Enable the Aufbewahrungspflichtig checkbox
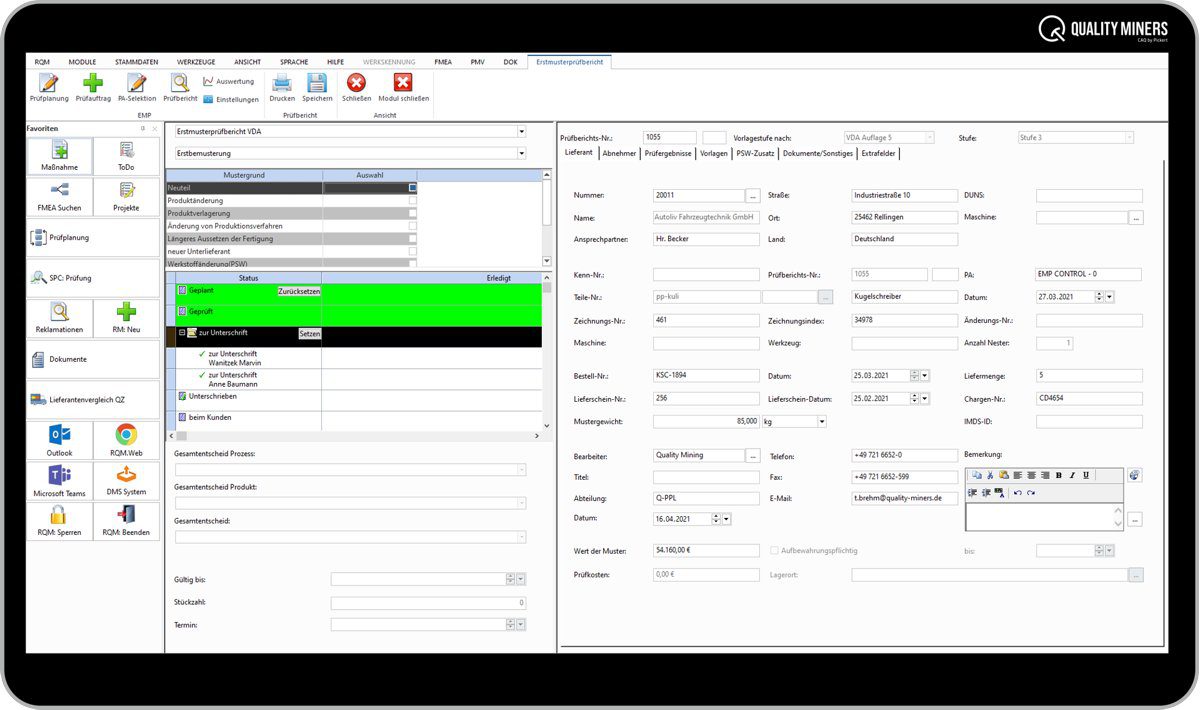 point(775,550)
